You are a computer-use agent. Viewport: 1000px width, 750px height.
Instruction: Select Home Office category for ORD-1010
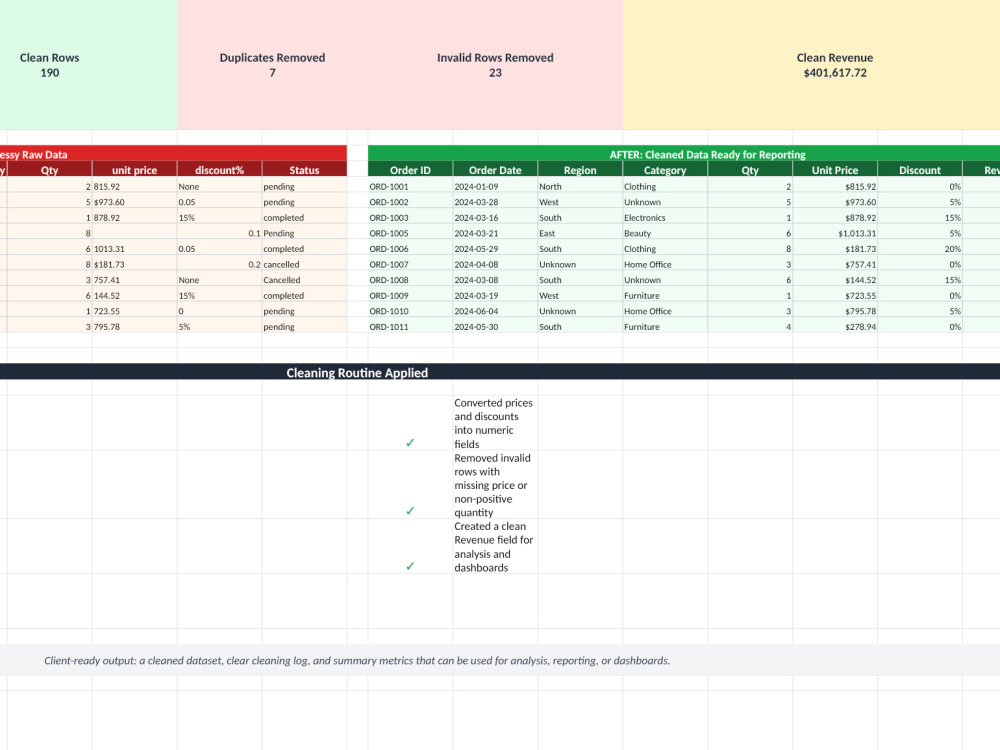tap(665, 311)
